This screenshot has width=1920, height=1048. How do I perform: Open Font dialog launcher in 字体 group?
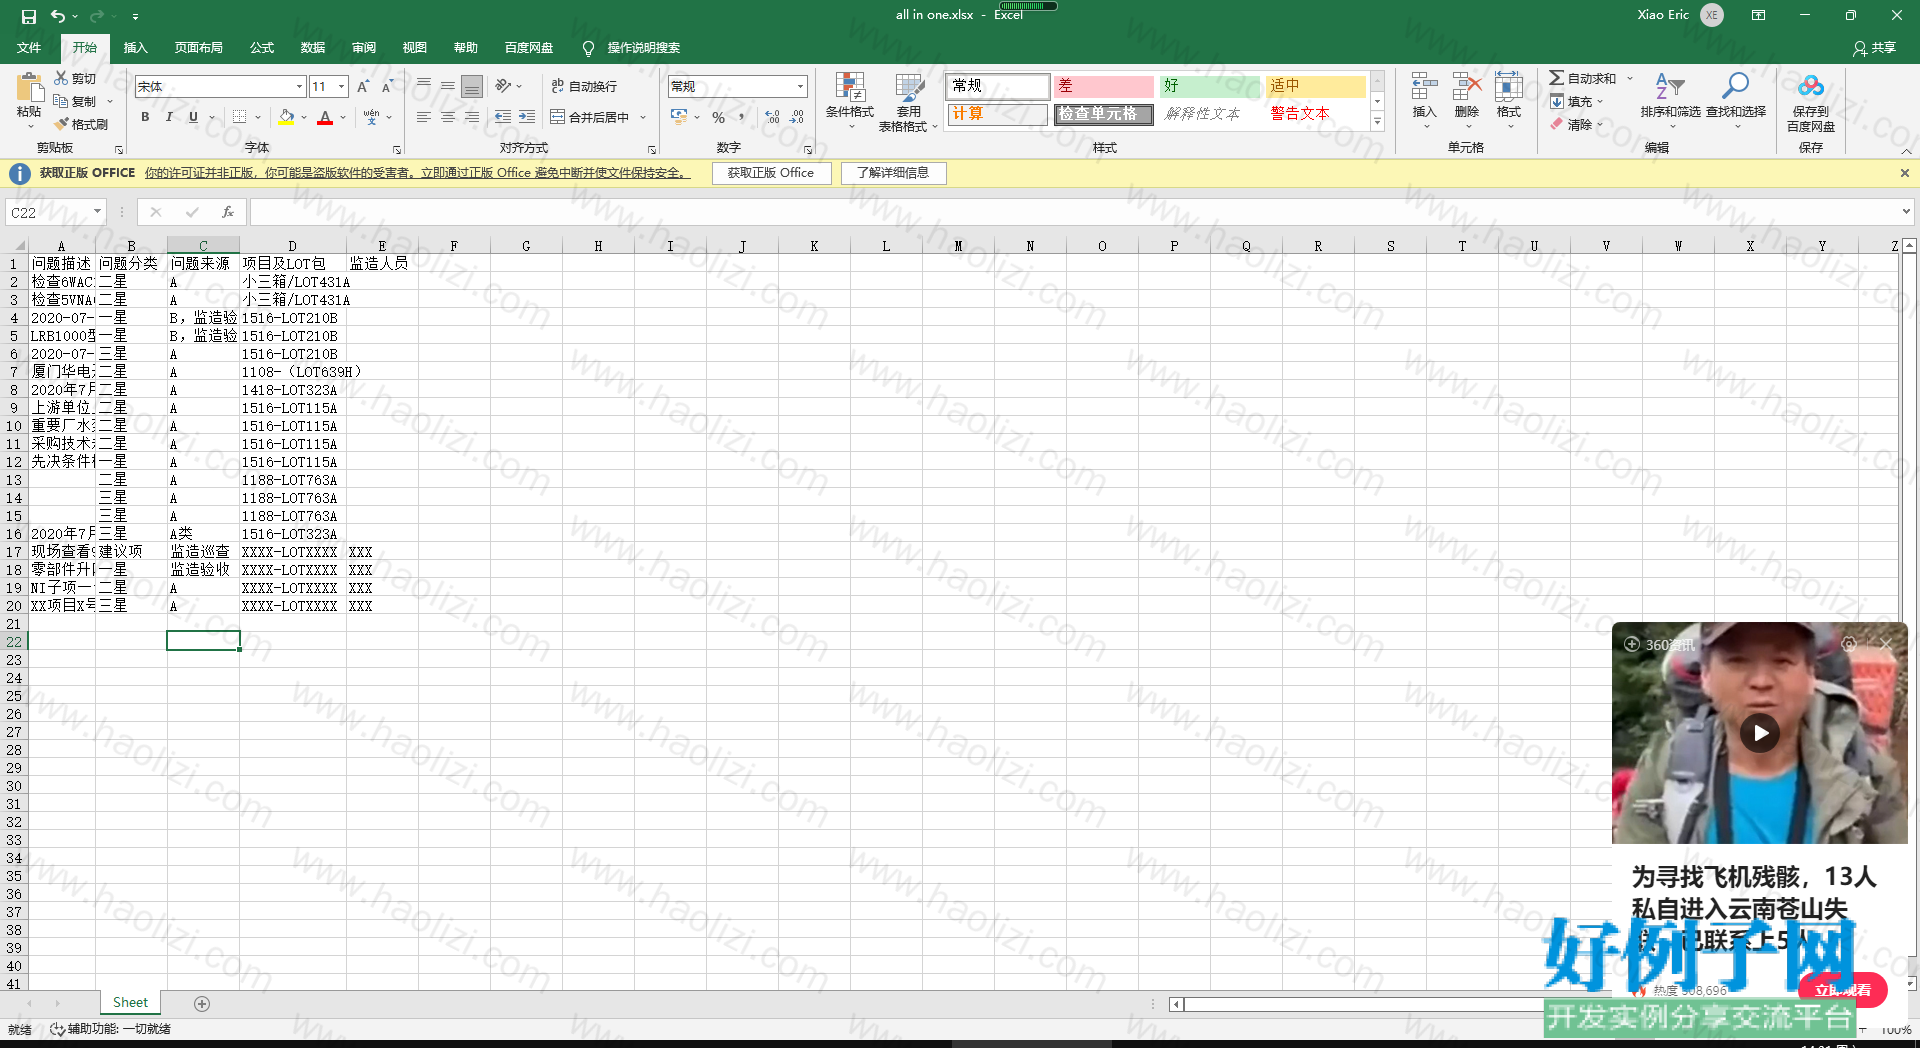397,149
